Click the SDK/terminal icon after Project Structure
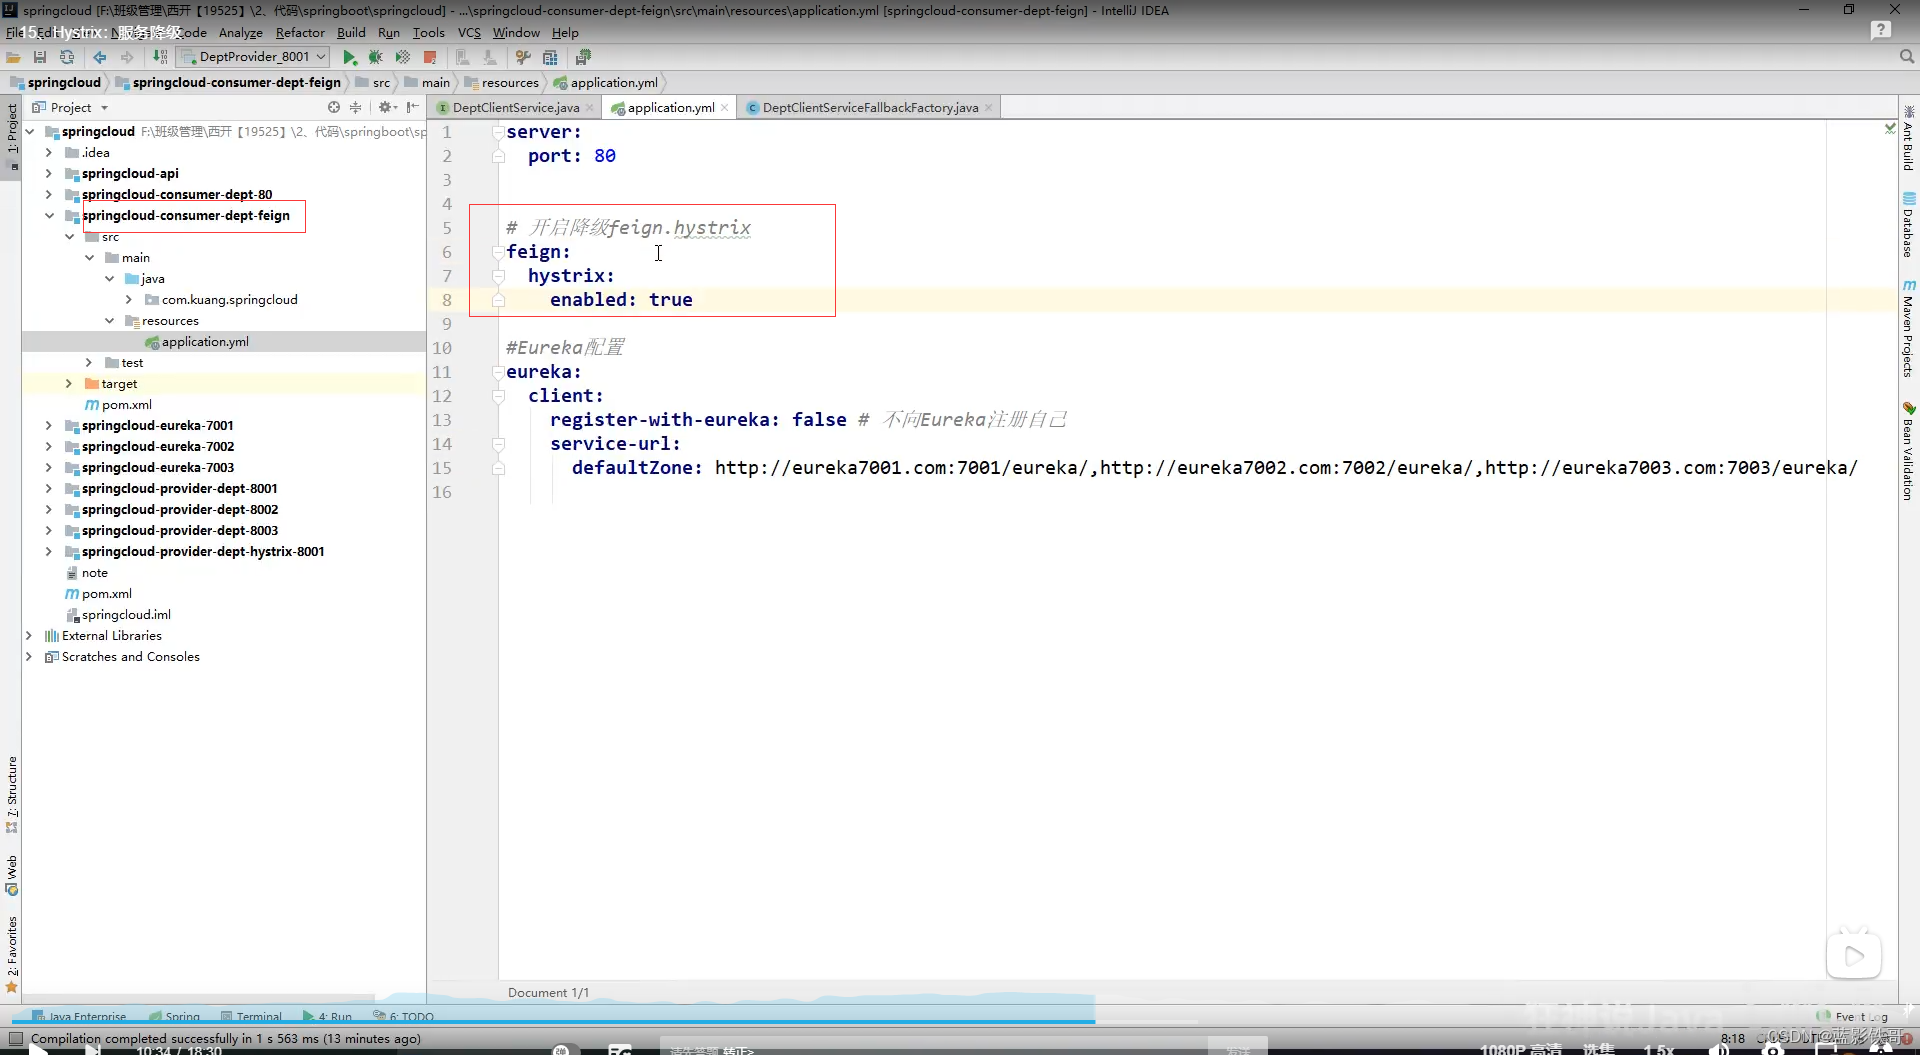The image size is (1920, 1055). (583, 57)
